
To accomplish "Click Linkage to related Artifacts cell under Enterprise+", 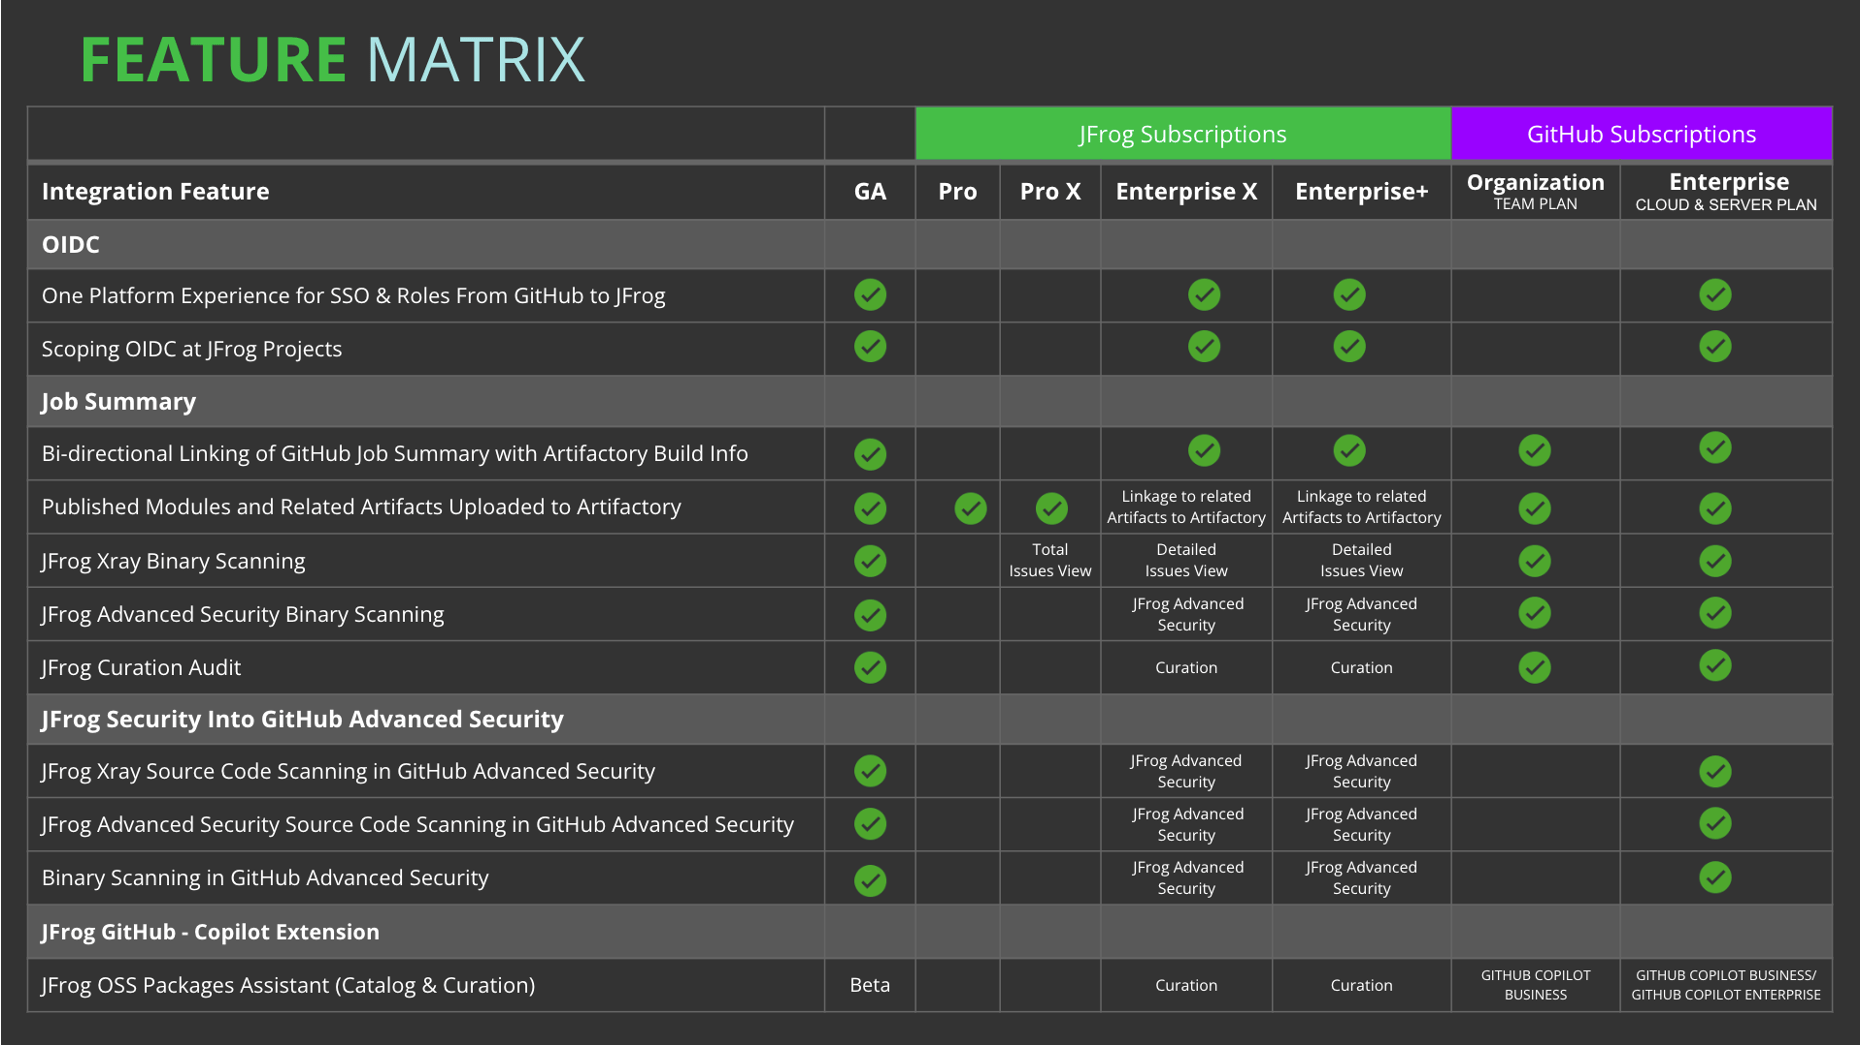I will 1361,507.
